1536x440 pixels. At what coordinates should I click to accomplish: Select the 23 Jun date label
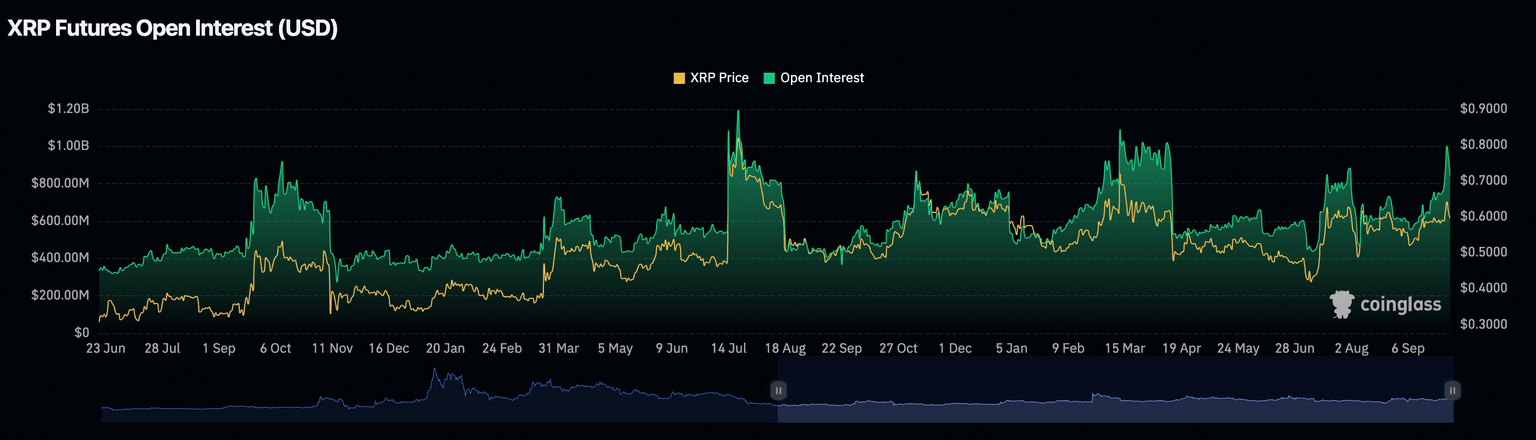tap(107, 349)
